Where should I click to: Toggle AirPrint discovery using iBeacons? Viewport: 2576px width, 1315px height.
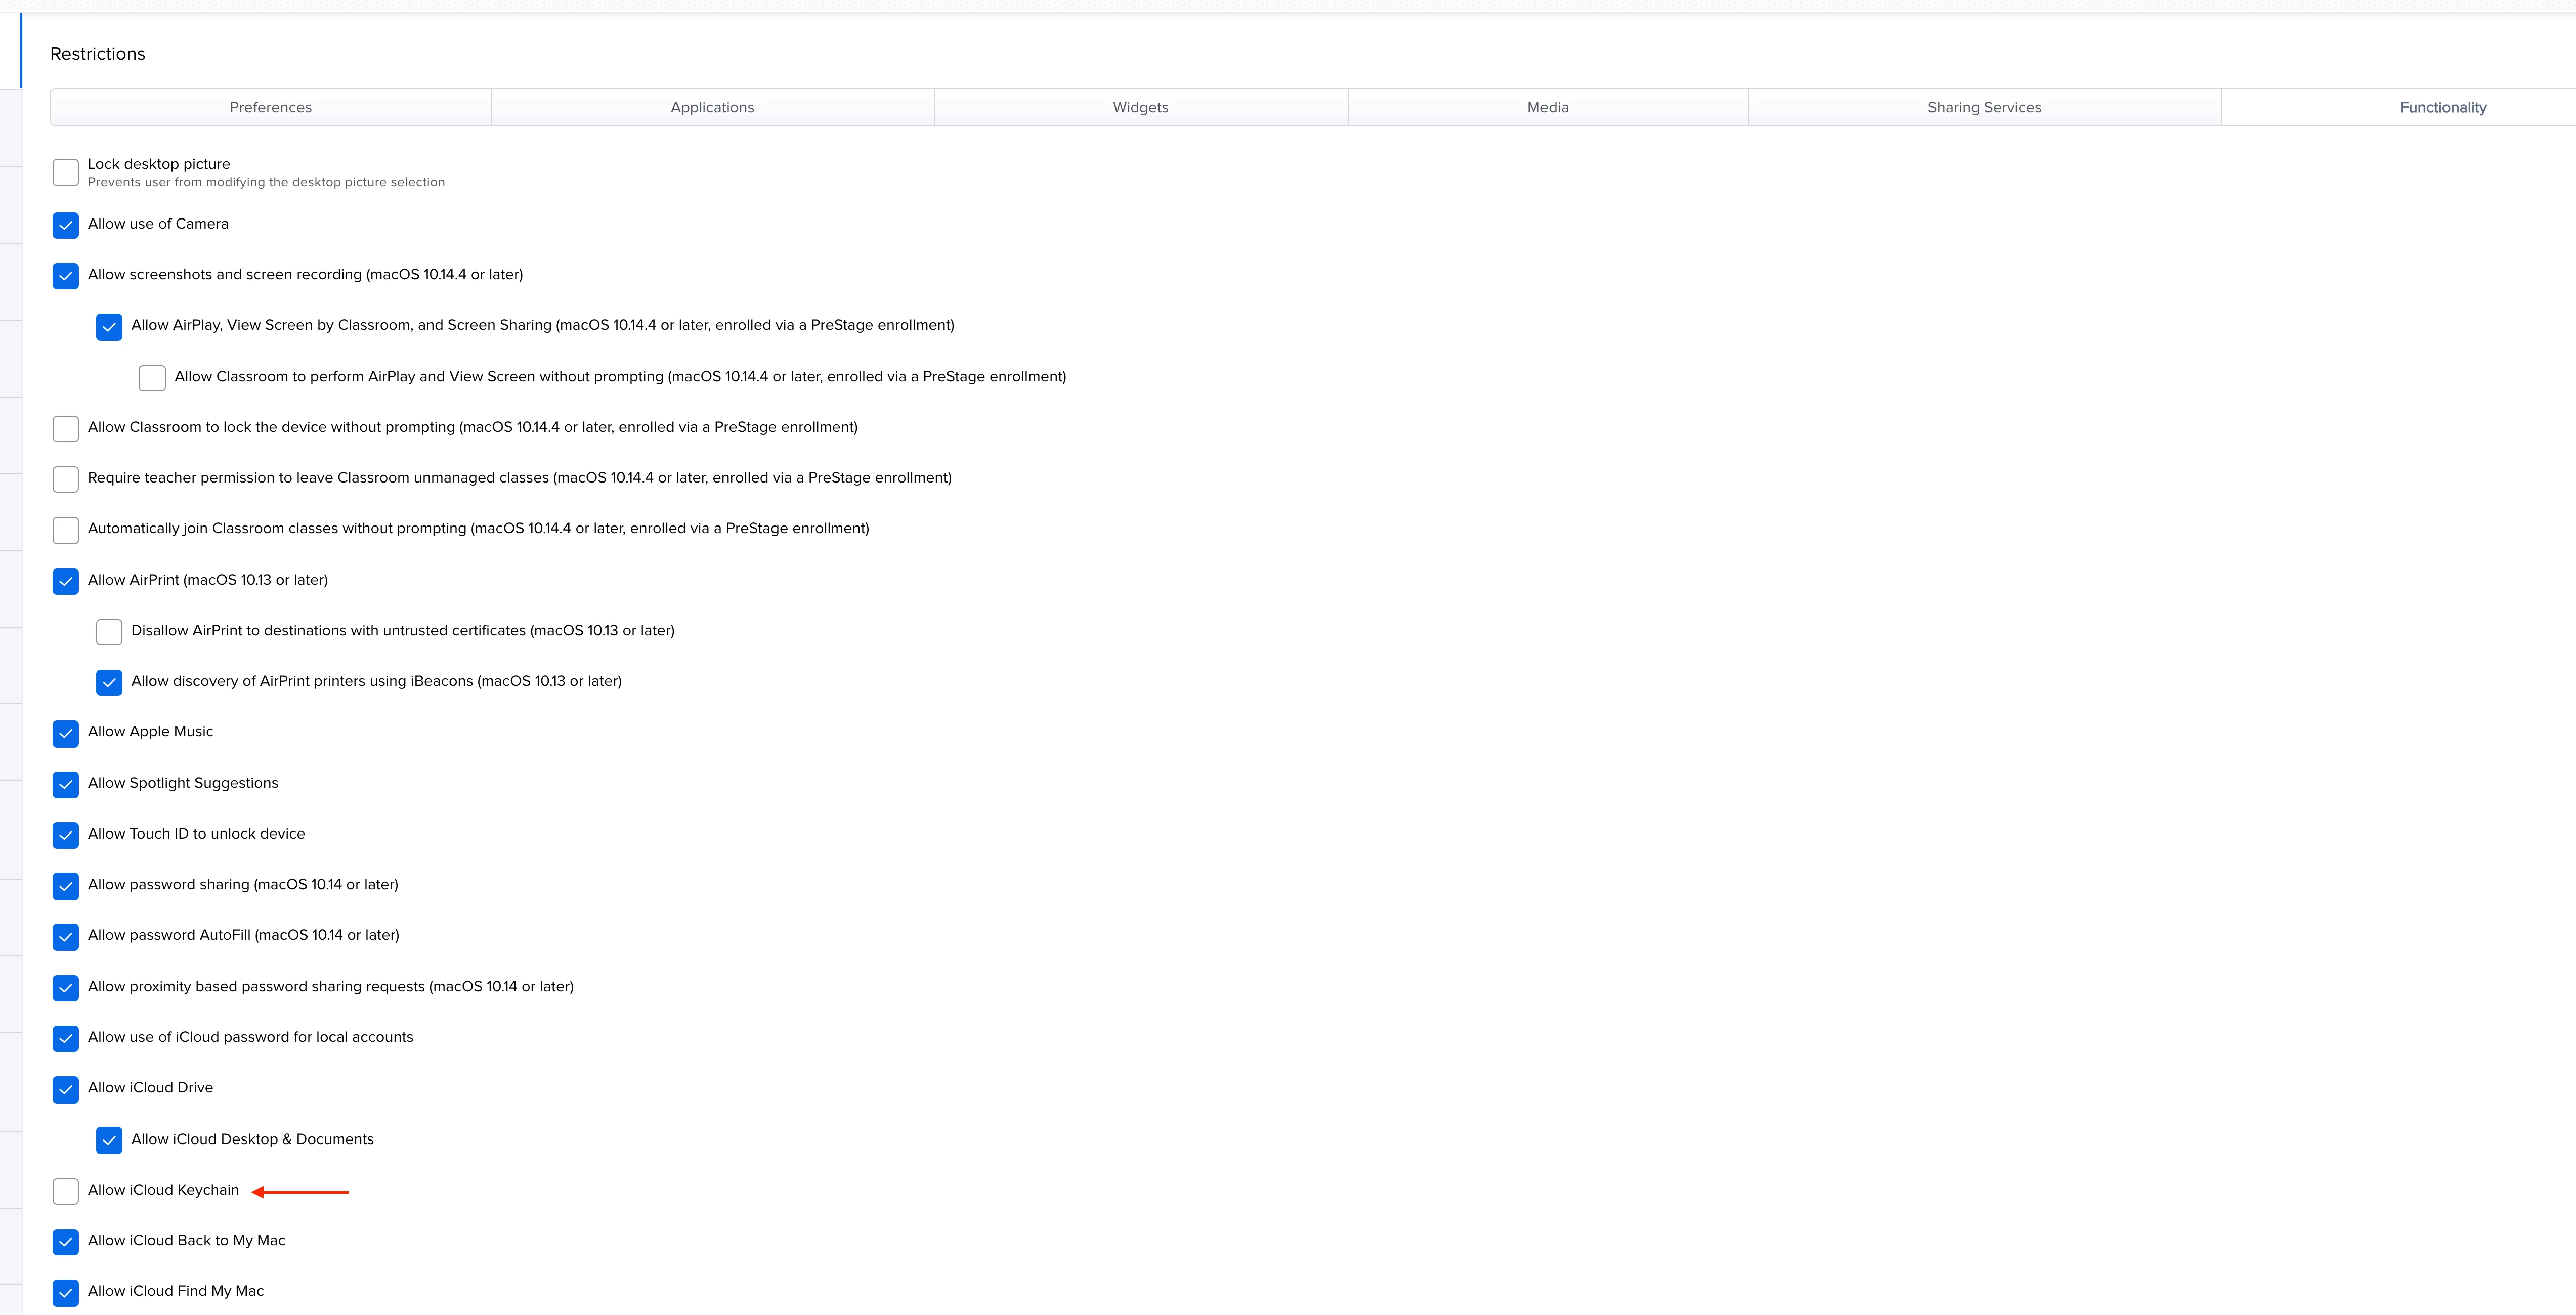click(109, 683)
